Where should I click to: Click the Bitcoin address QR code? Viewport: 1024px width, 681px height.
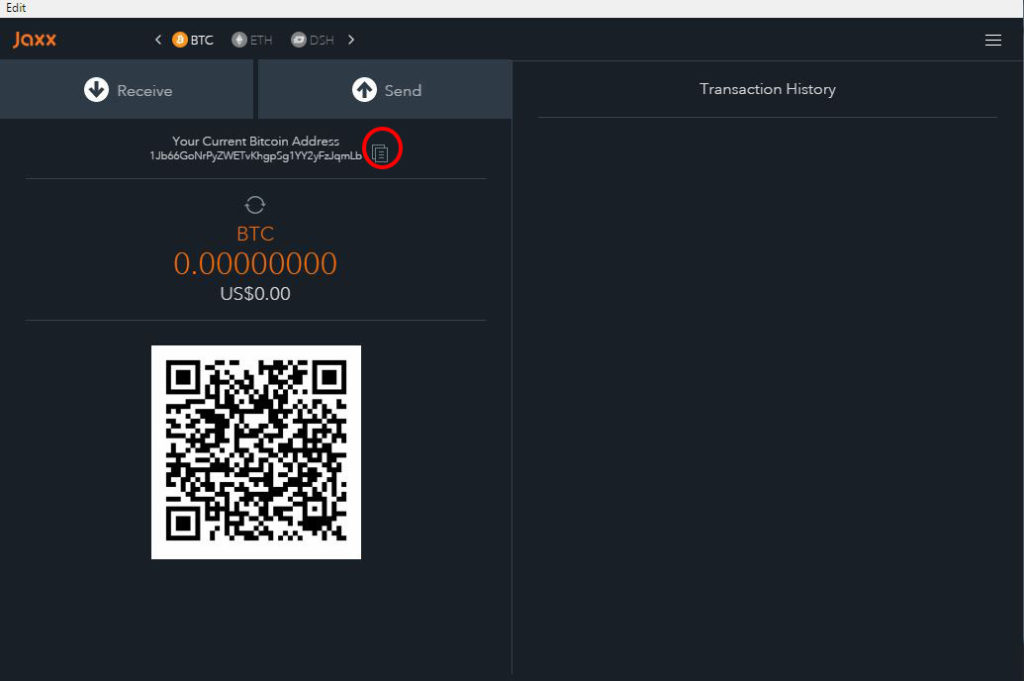pos(256,452)
